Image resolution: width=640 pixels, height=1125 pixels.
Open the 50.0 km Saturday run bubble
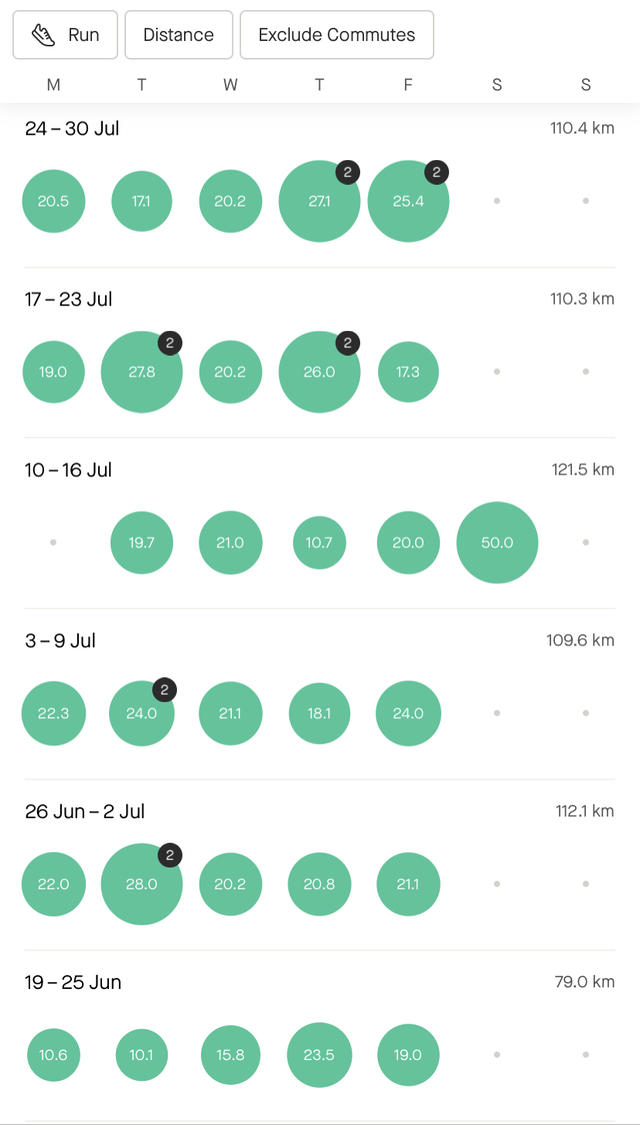497,542
